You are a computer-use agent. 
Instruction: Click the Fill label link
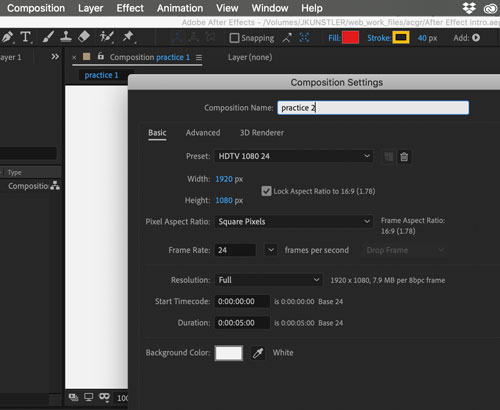point(334,38)
